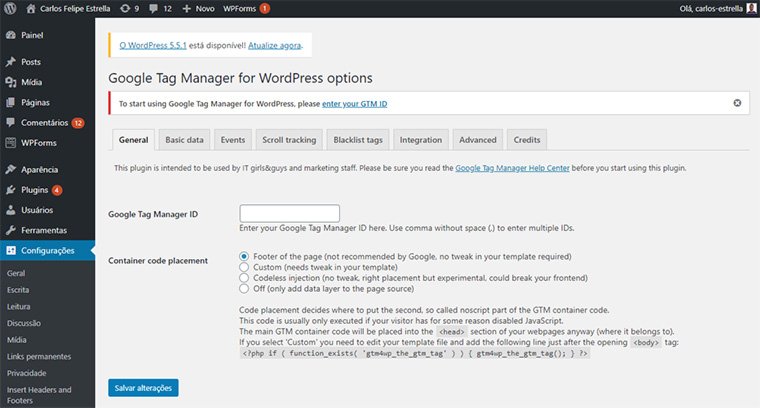Image resolution: width=760 pixels, height=408 pixels.
Task: Click the Painel dashboard icon
Action: (x=11, y=35)
